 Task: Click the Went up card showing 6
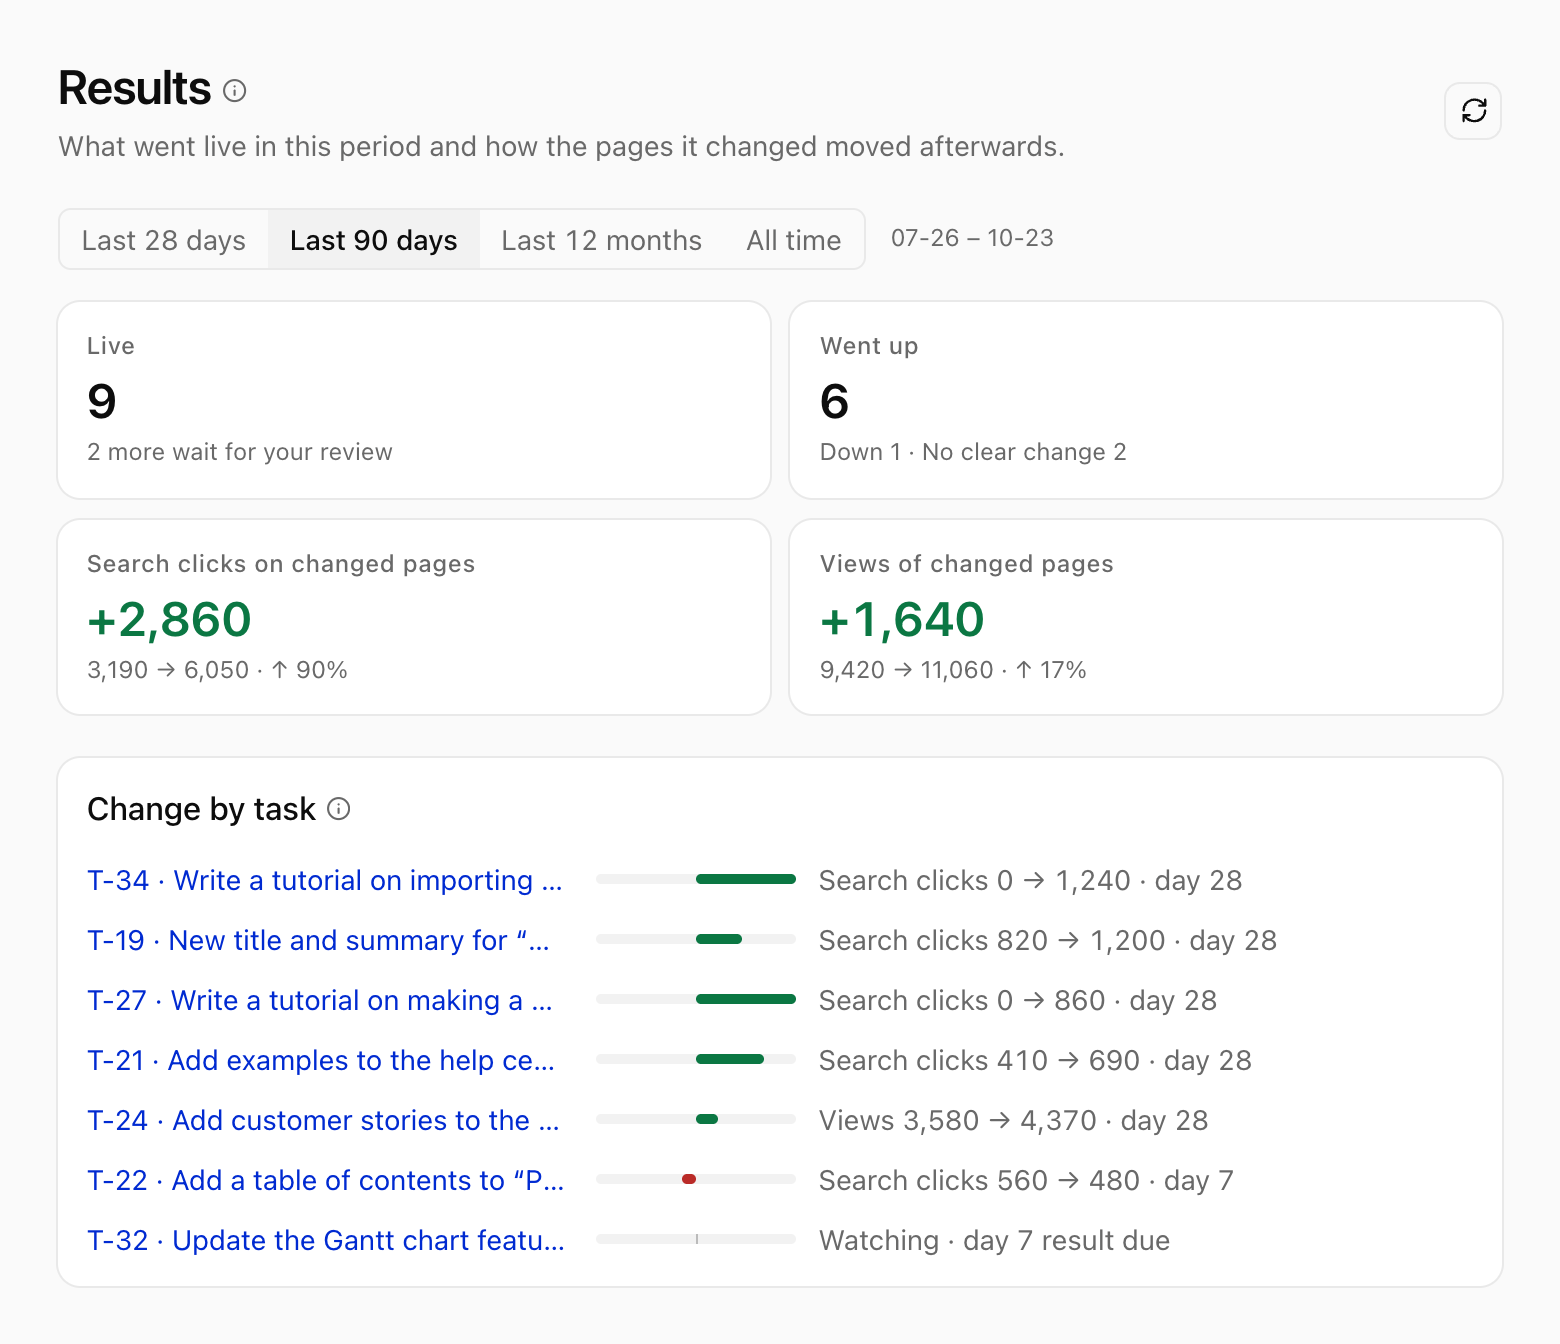(1146, 400)
